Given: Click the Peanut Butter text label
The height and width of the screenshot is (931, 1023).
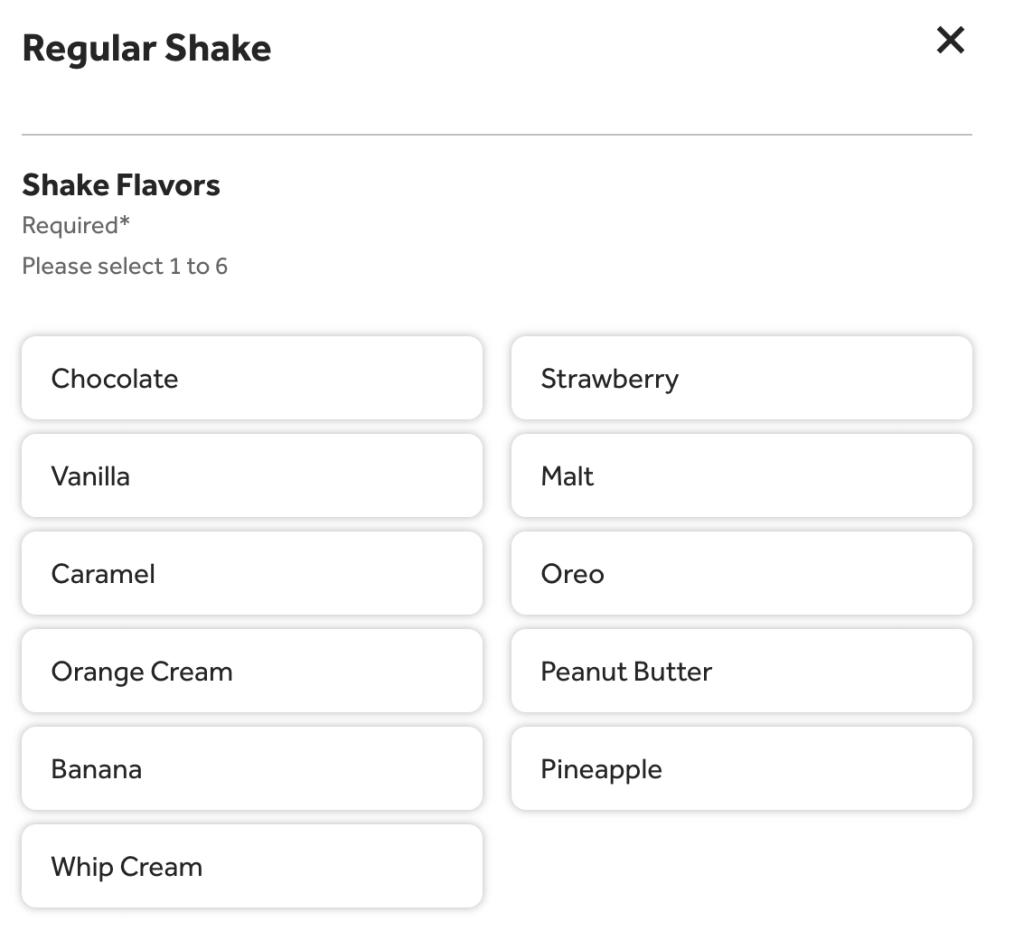Looking at the screenshot, I should (x=626, y=672).
